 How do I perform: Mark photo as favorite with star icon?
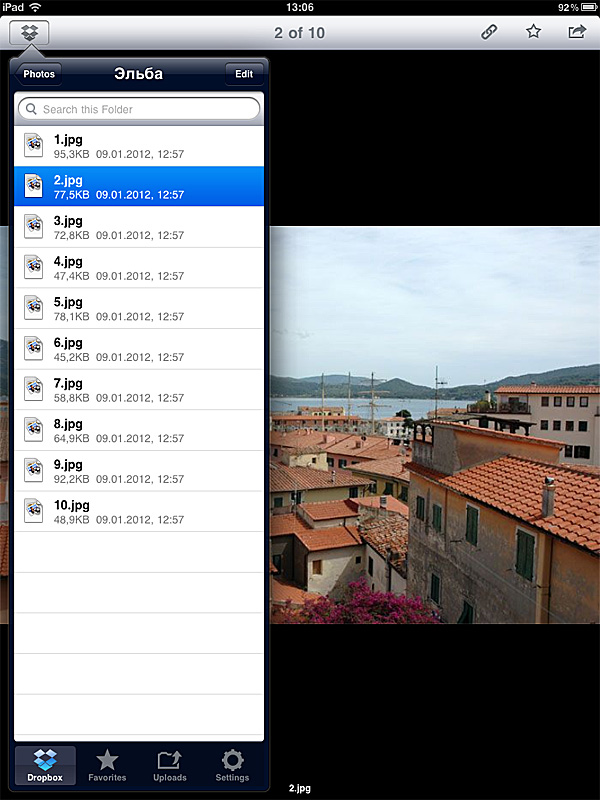533,32
